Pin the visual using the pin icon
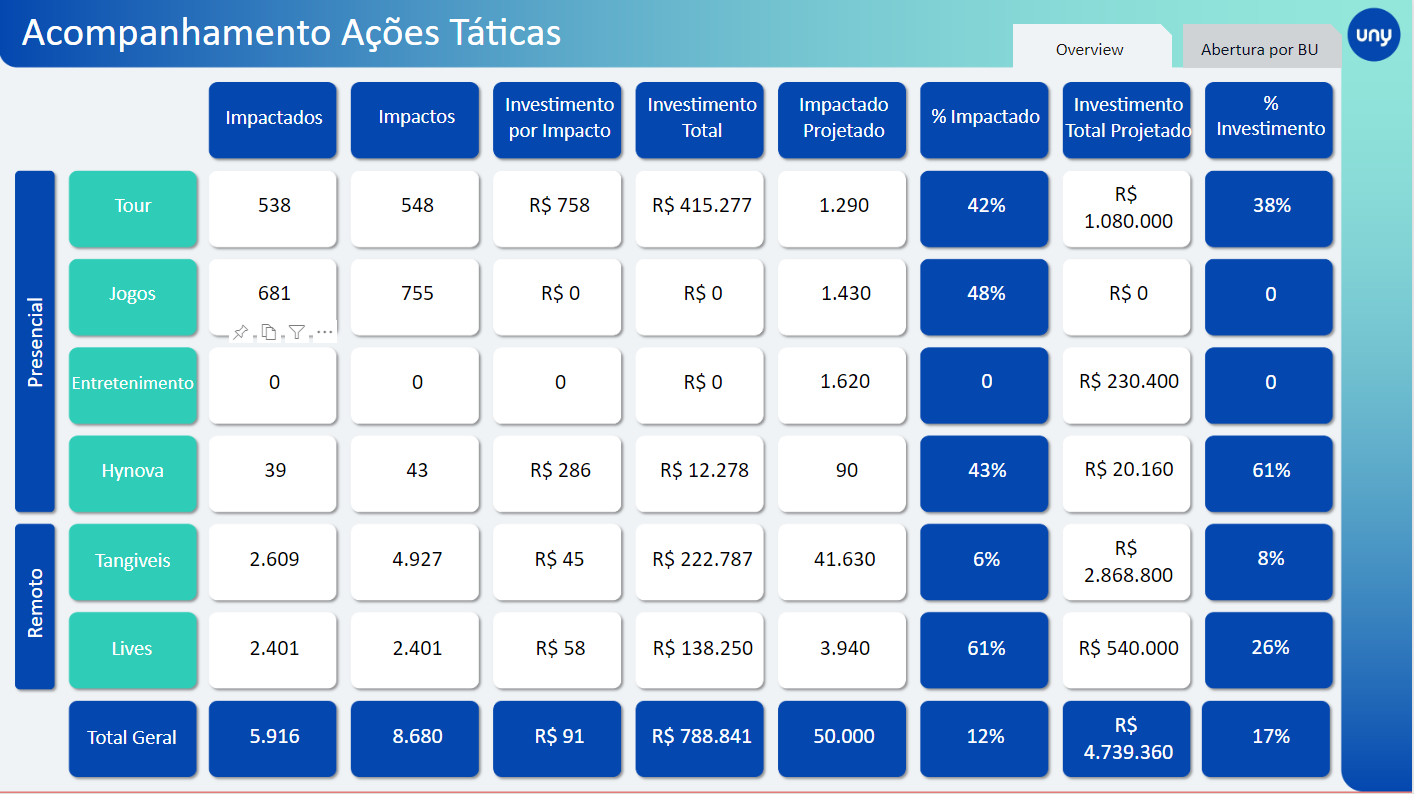Screen dimensions: 1414x794 [240, 333]
